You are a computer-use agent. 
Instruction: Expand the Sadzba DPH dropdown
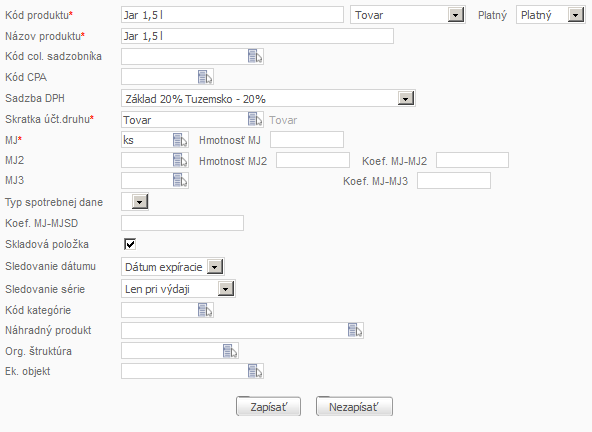pyautogui.click(x=406, y=99)
